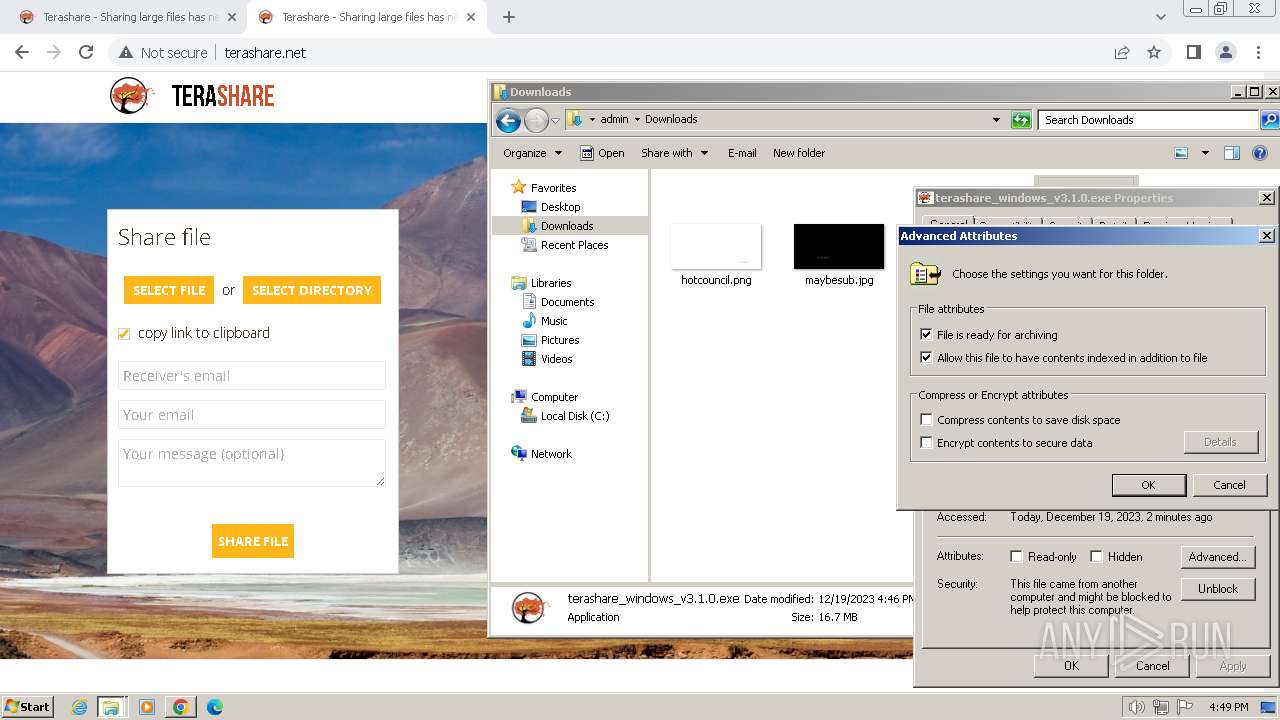
Task: Switch to the first Terashare browser tab
Action: pos(127,17)
